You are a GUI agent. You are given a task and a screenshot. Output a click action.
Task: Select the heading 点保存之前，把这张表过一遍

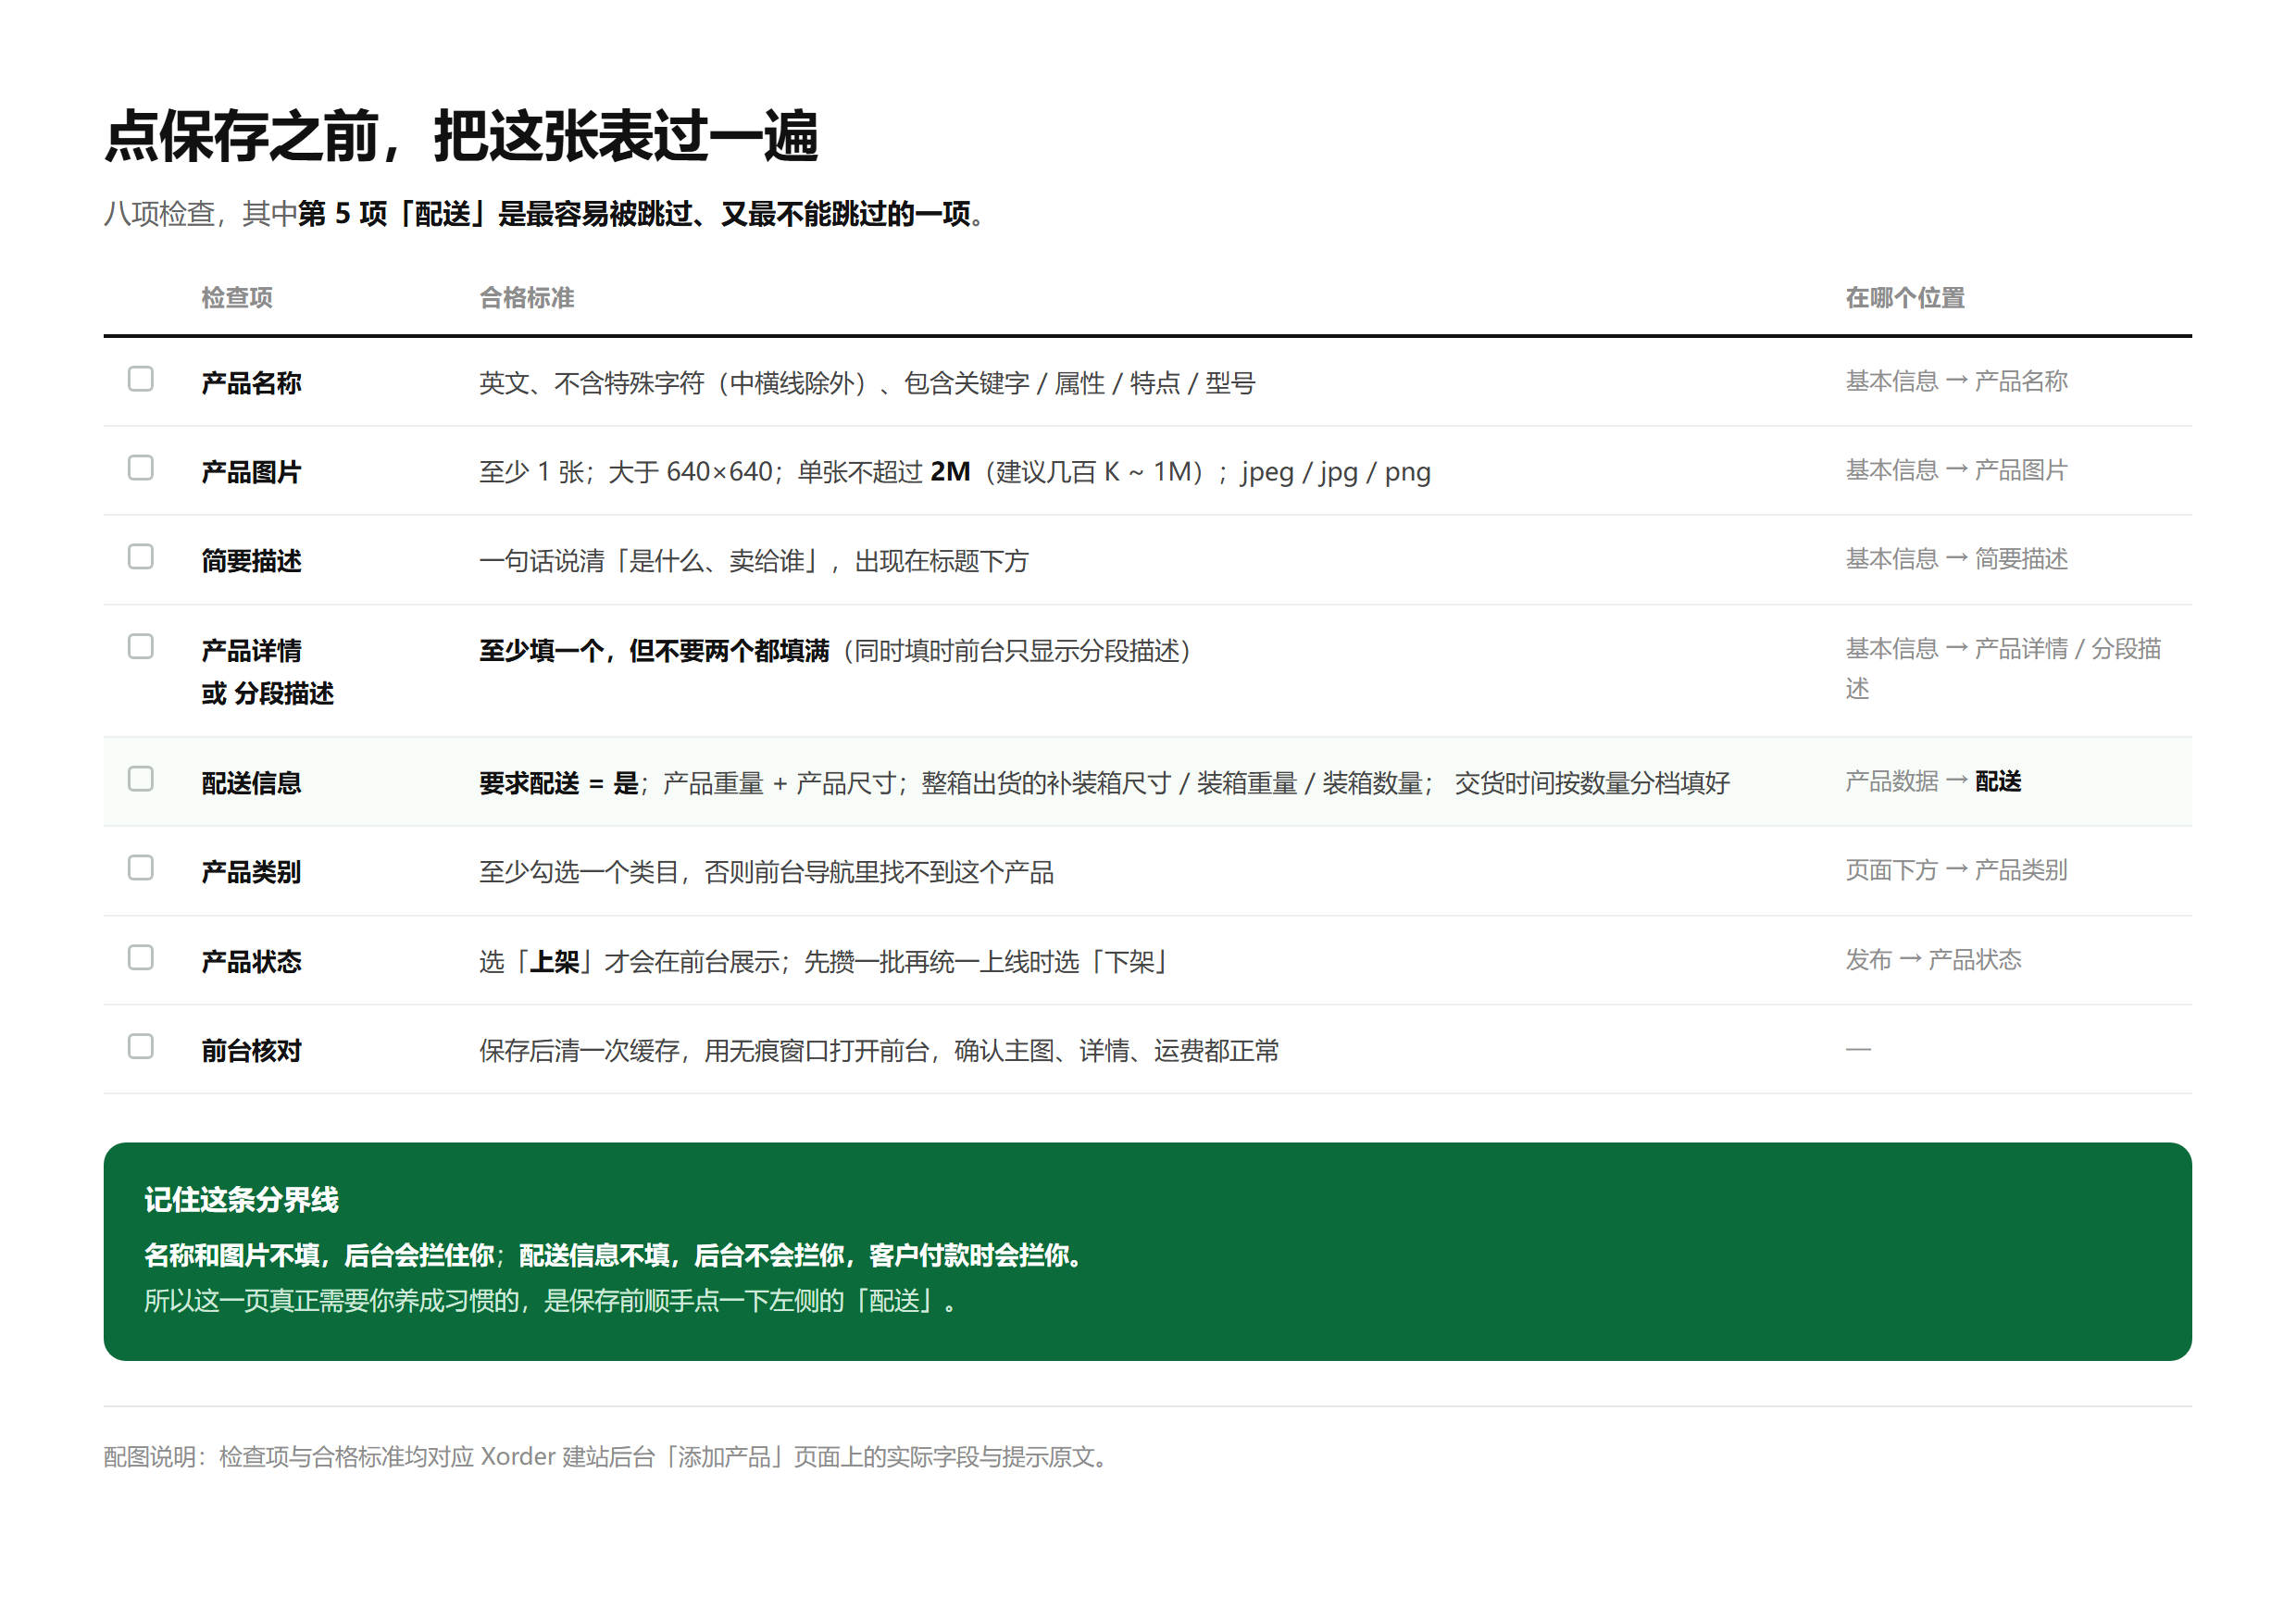[x=461, y=136]
